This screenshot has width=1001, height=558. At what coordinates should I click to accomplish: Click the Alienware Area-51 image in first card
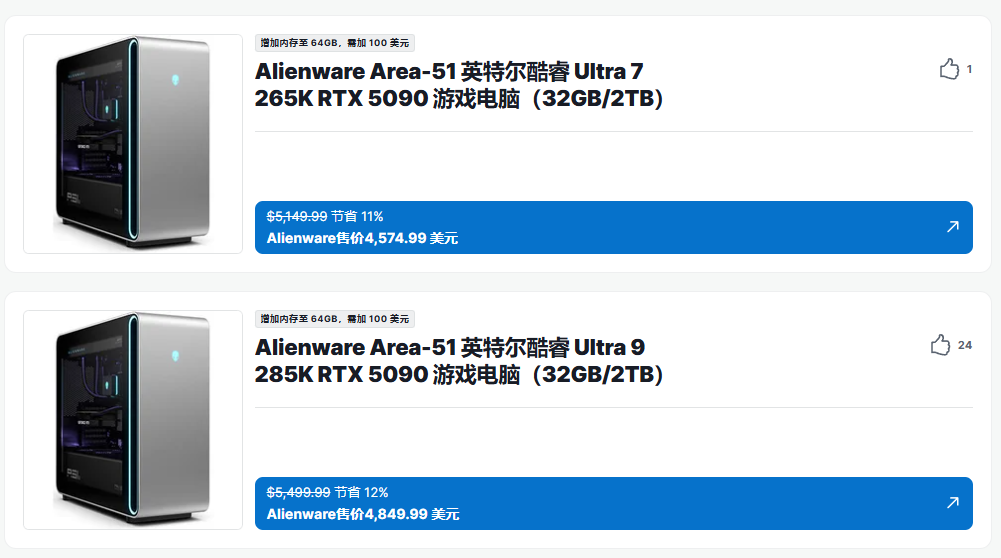click(133, 144)
